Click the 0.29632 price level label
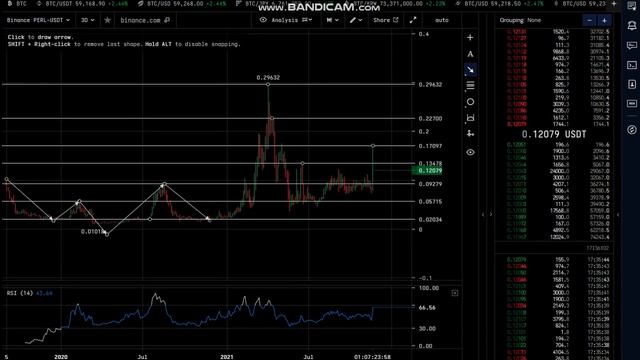Image resolution: width=640 pixels, height=360 pixels. pos(430,84)
